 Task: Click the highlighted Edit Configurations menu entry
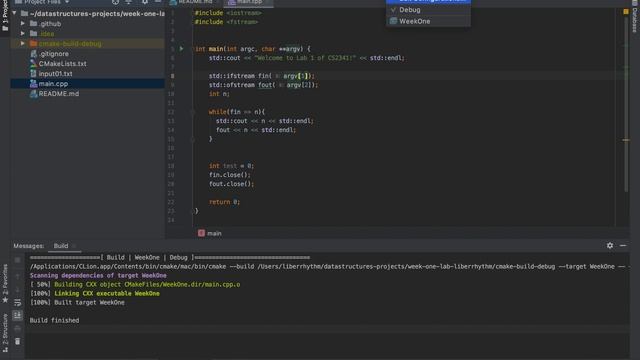click(428, 1)
